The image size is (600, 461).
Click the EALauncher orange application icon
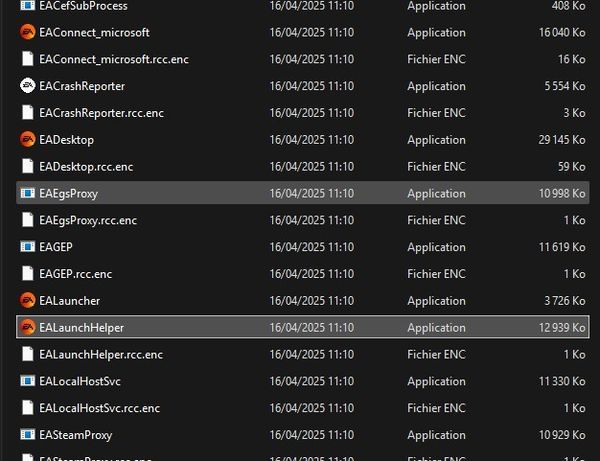pos(28,300)
